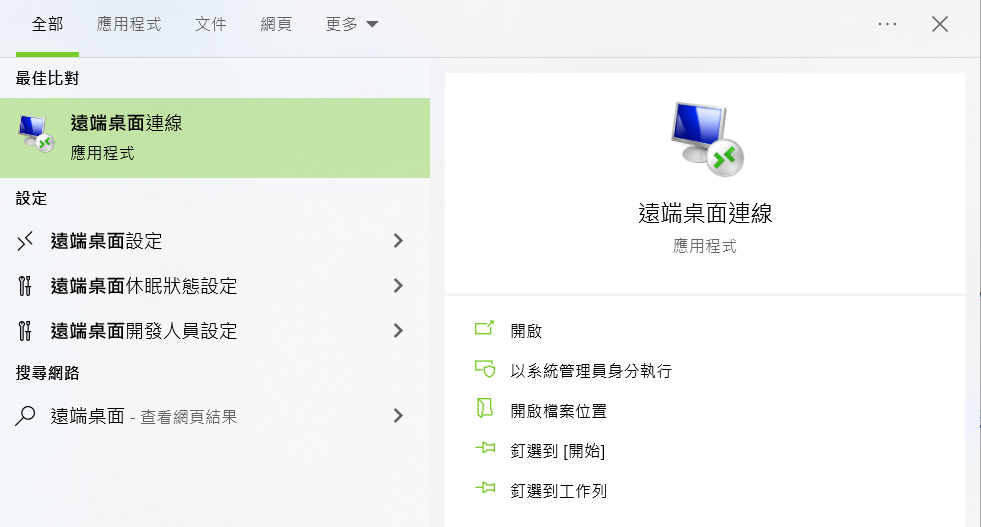Open the three-dots options menu

[887, 24]
